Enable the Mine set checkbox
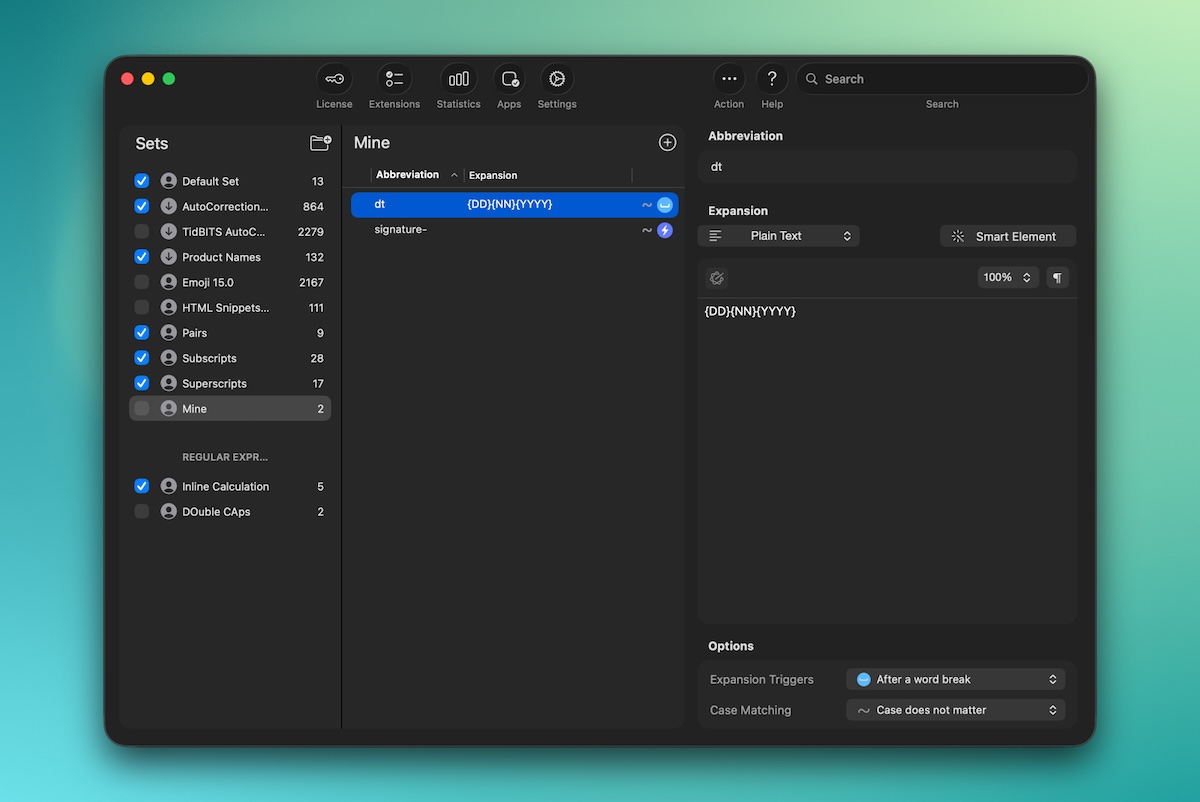Screen dimensions: 1200x802 (142, 408)
